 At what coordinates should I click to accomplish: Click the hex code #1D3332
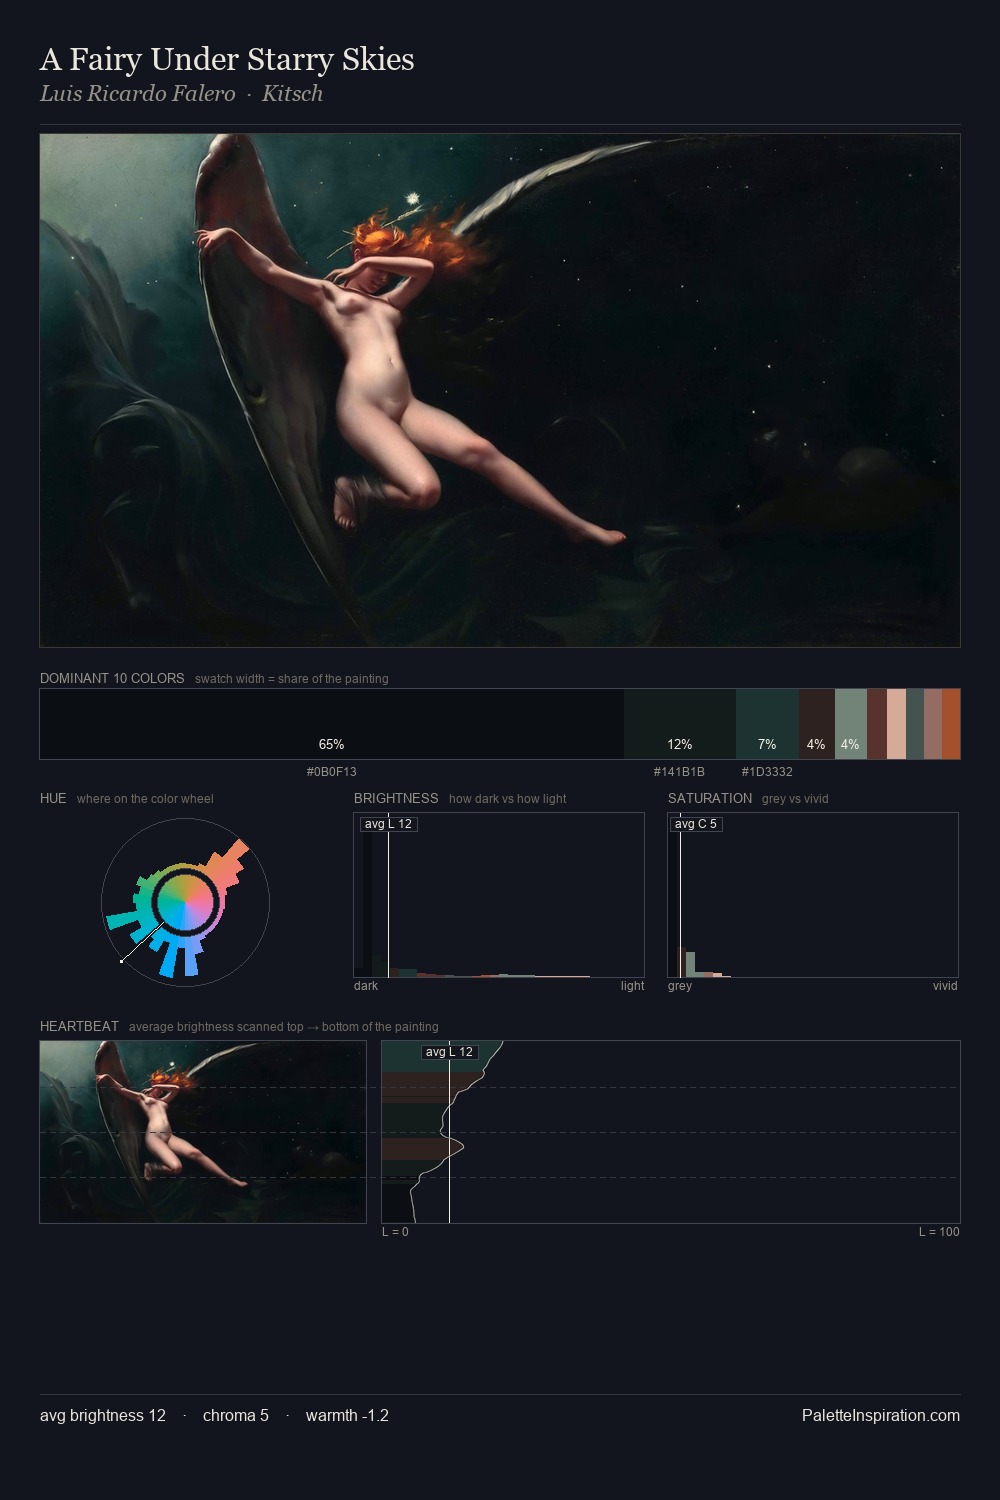coord(767,772)
